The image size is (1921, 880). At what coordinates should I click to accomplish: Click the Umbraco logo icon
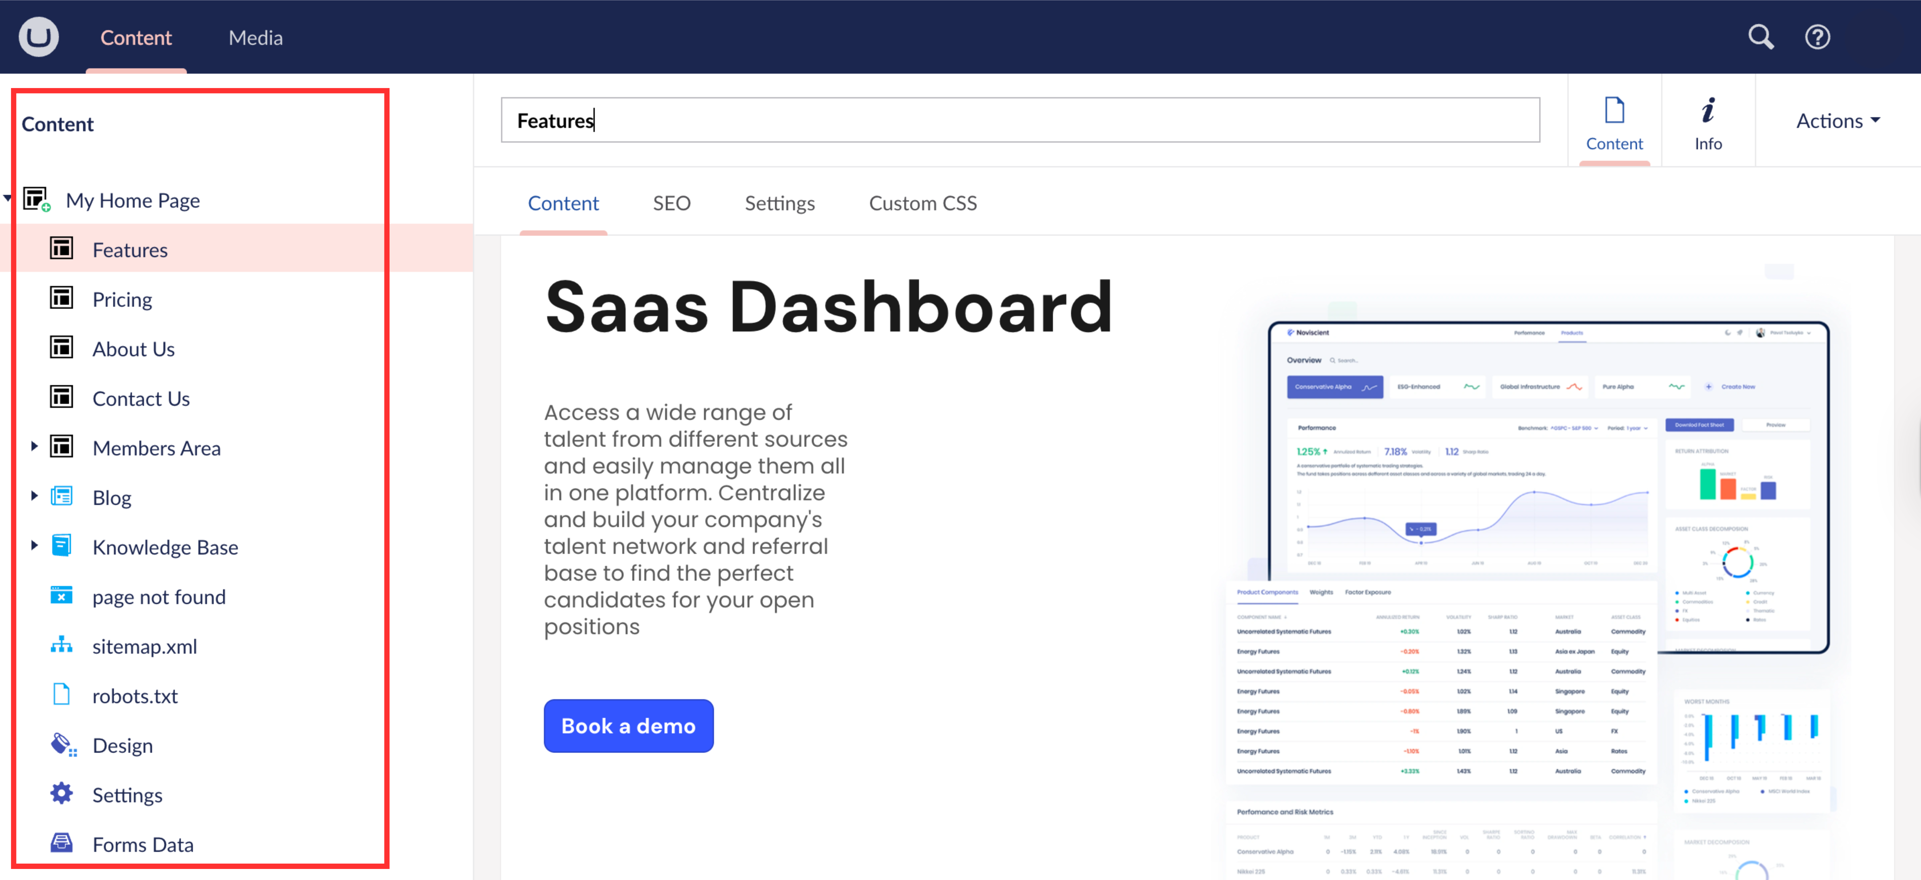pyautogui.click(x=39, y=37)
